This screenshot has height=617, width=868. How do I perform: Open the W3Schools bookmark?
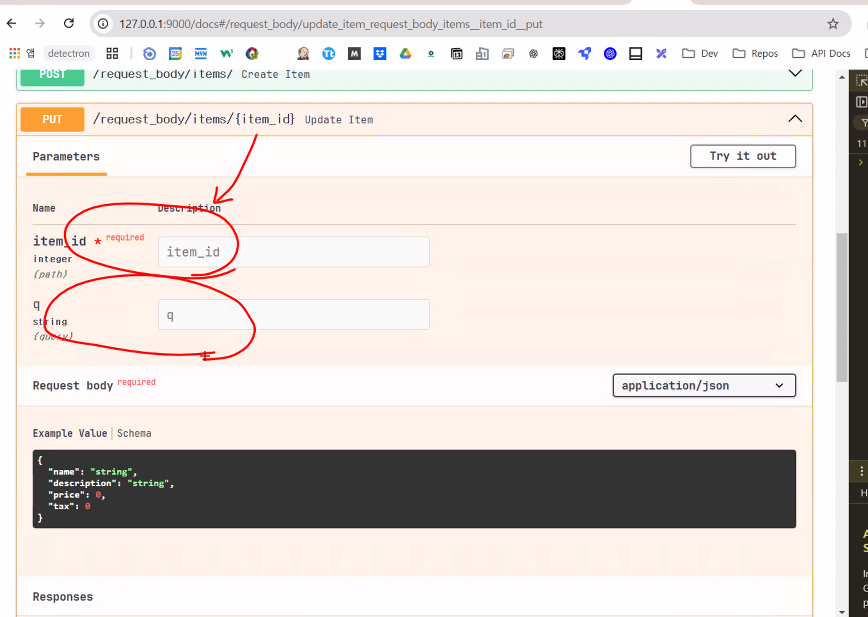pyautogui.click(x=226, y=53)
